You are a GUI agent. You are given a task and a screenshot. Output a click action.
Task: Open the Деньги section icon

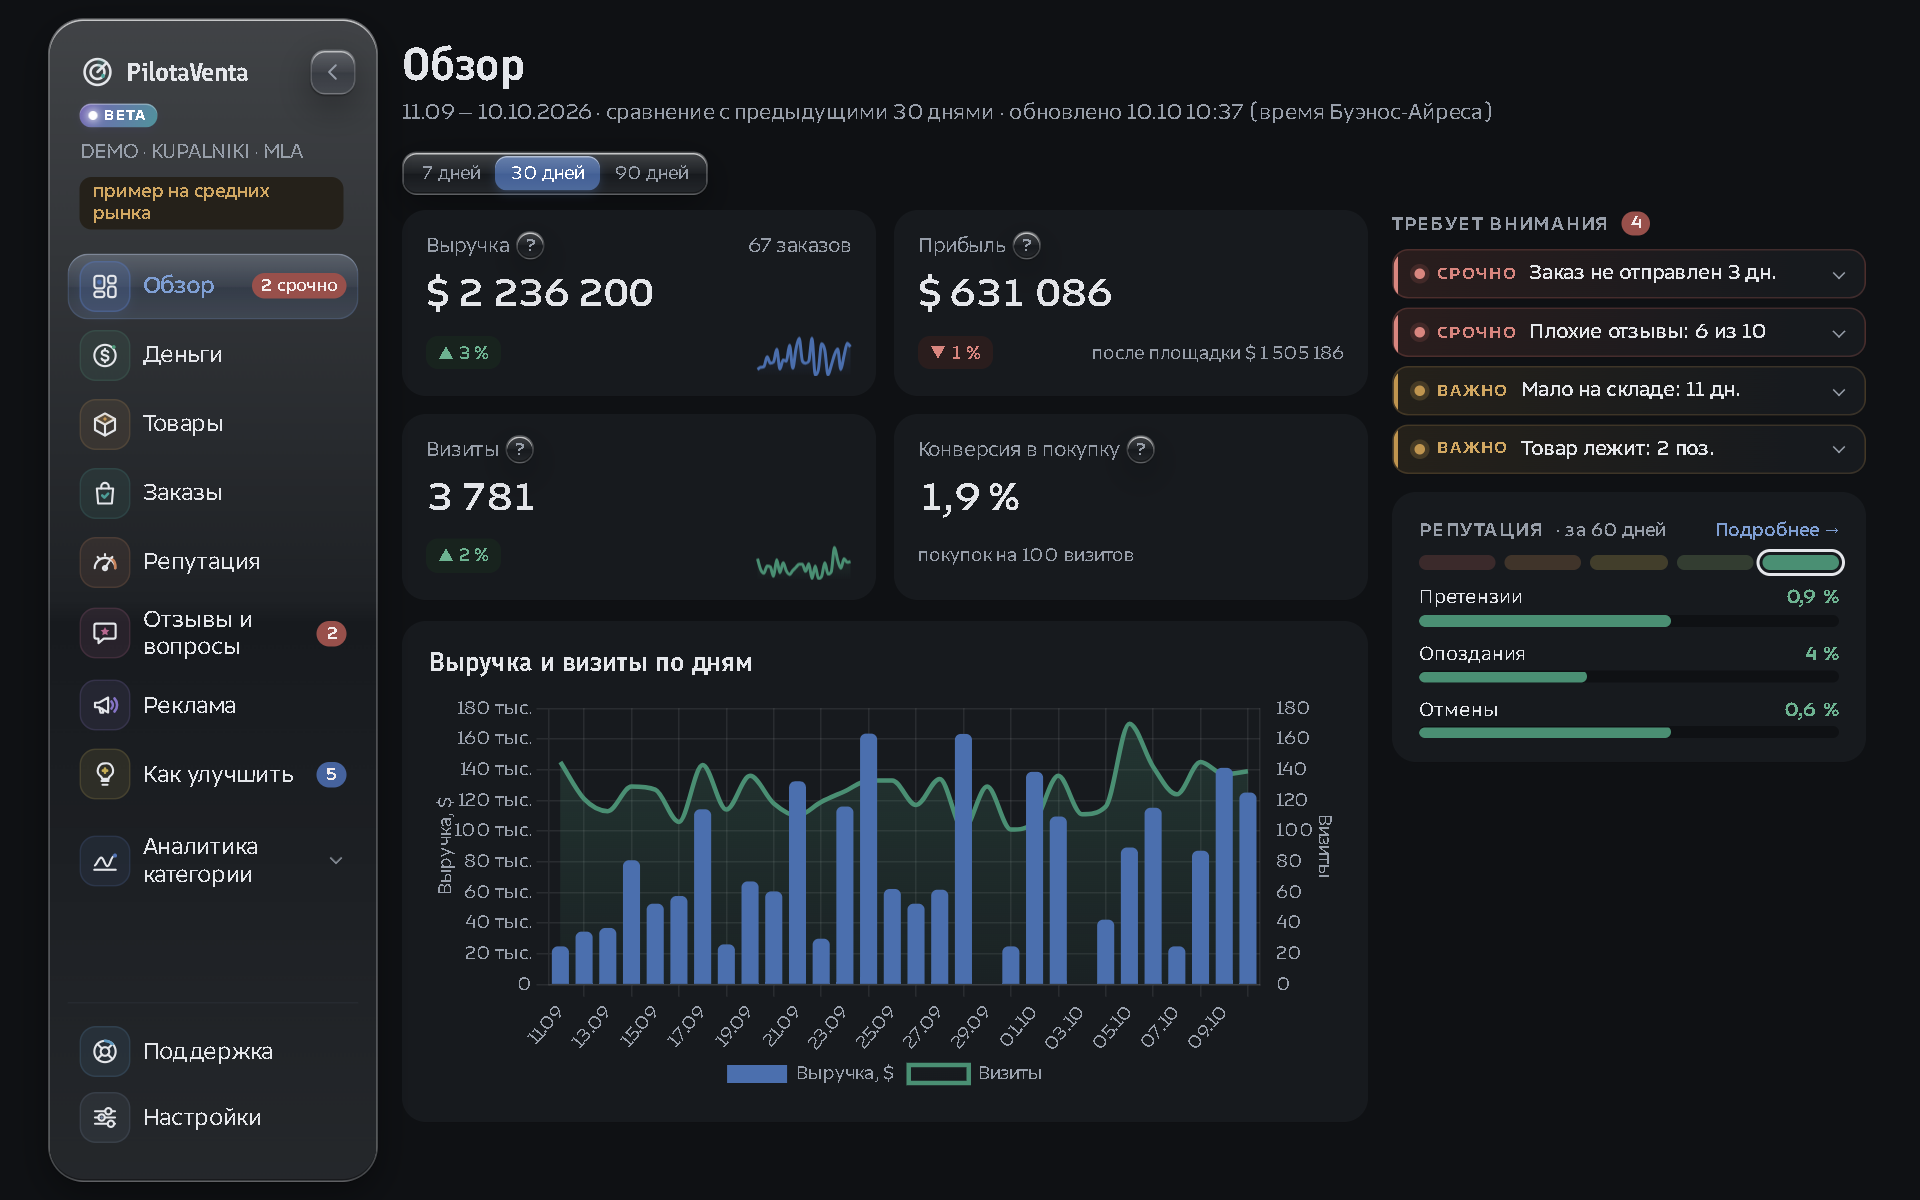click(x=105, y=355)
